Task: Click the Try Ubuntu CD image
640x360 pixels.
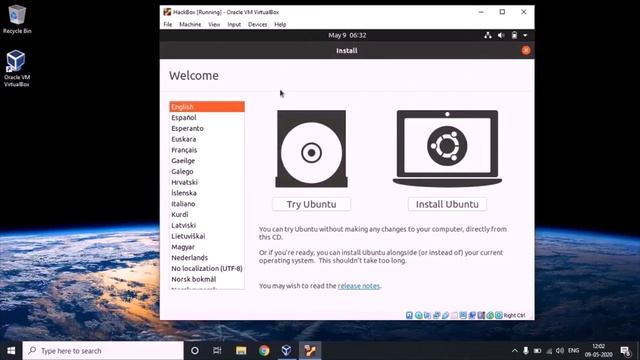Action: pyautogui.click(x=311, y=149)
